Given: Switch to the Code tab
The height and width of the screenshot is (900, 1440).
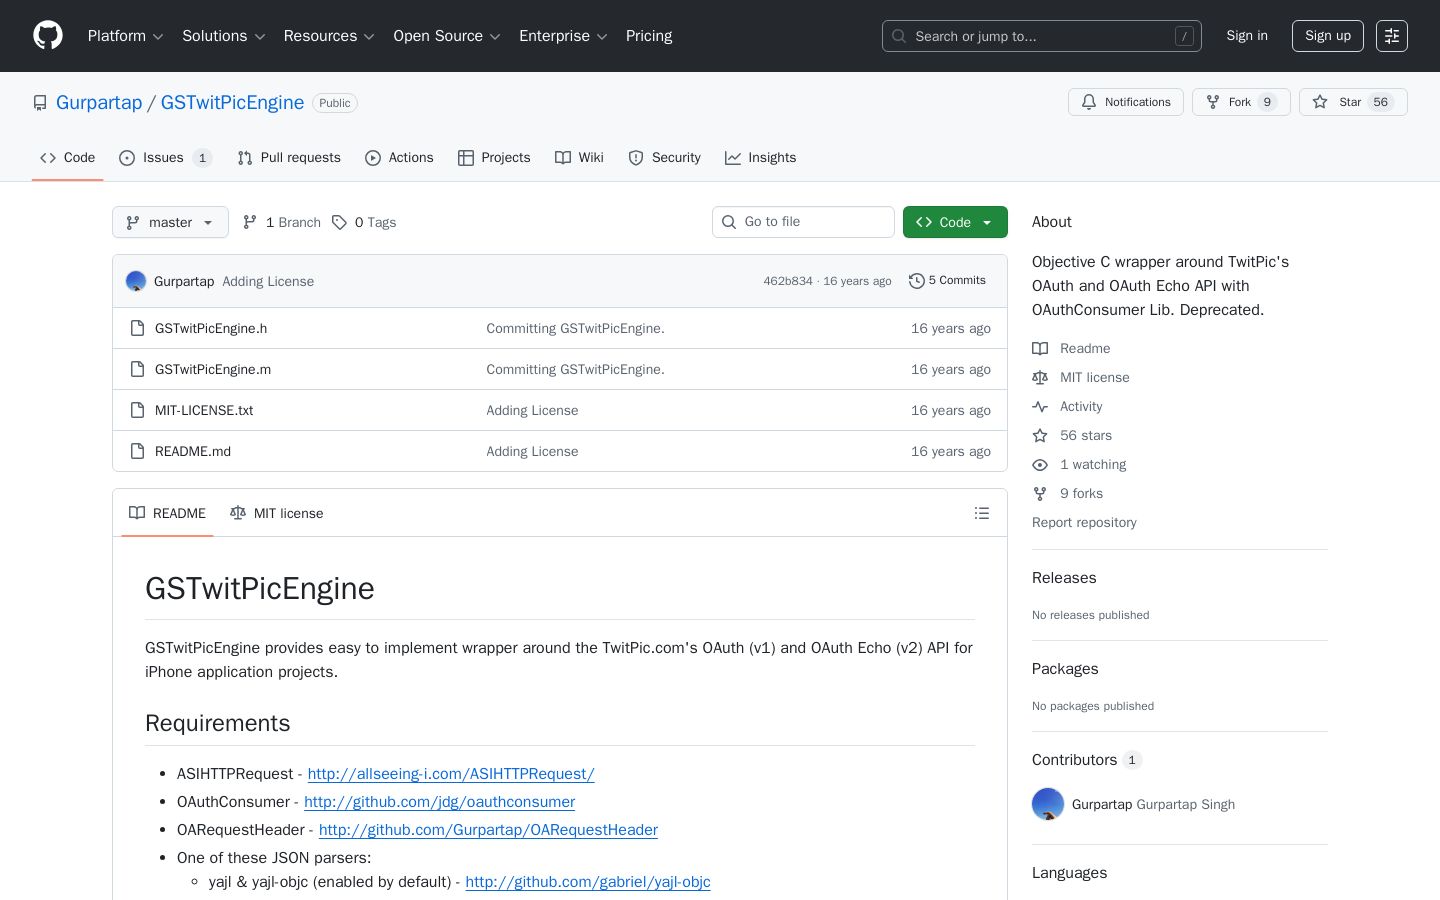Looking at the screenshot, I should [68, 158].
